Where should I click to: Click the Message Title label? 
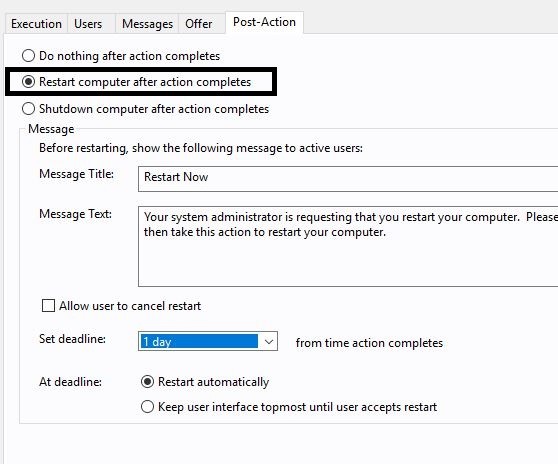(x=77, y=174)
